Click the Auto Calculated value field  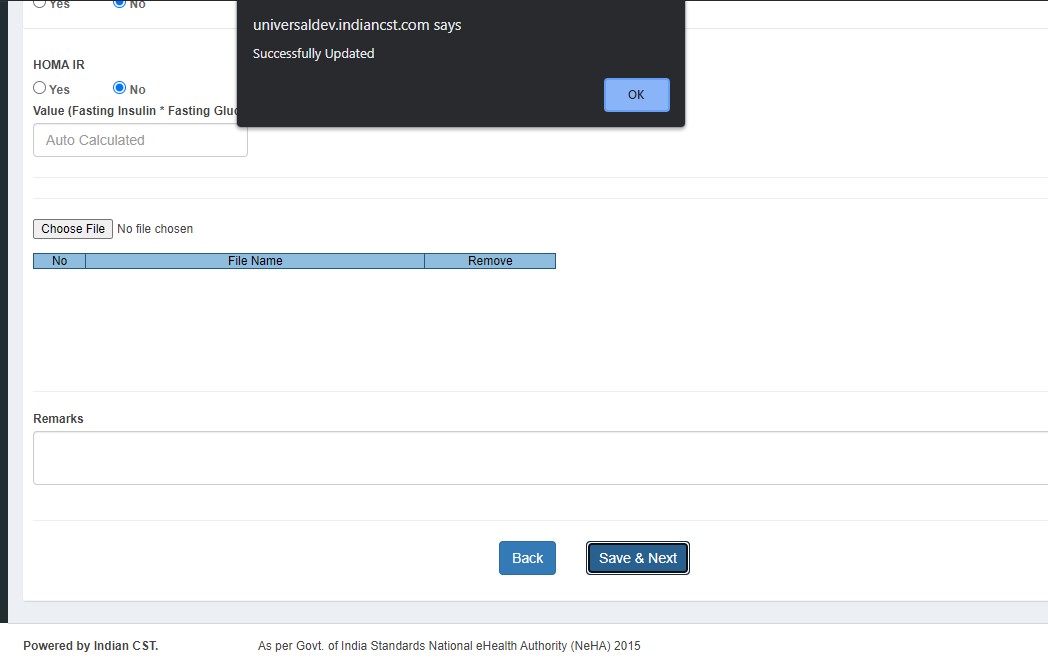pos(140,140)
